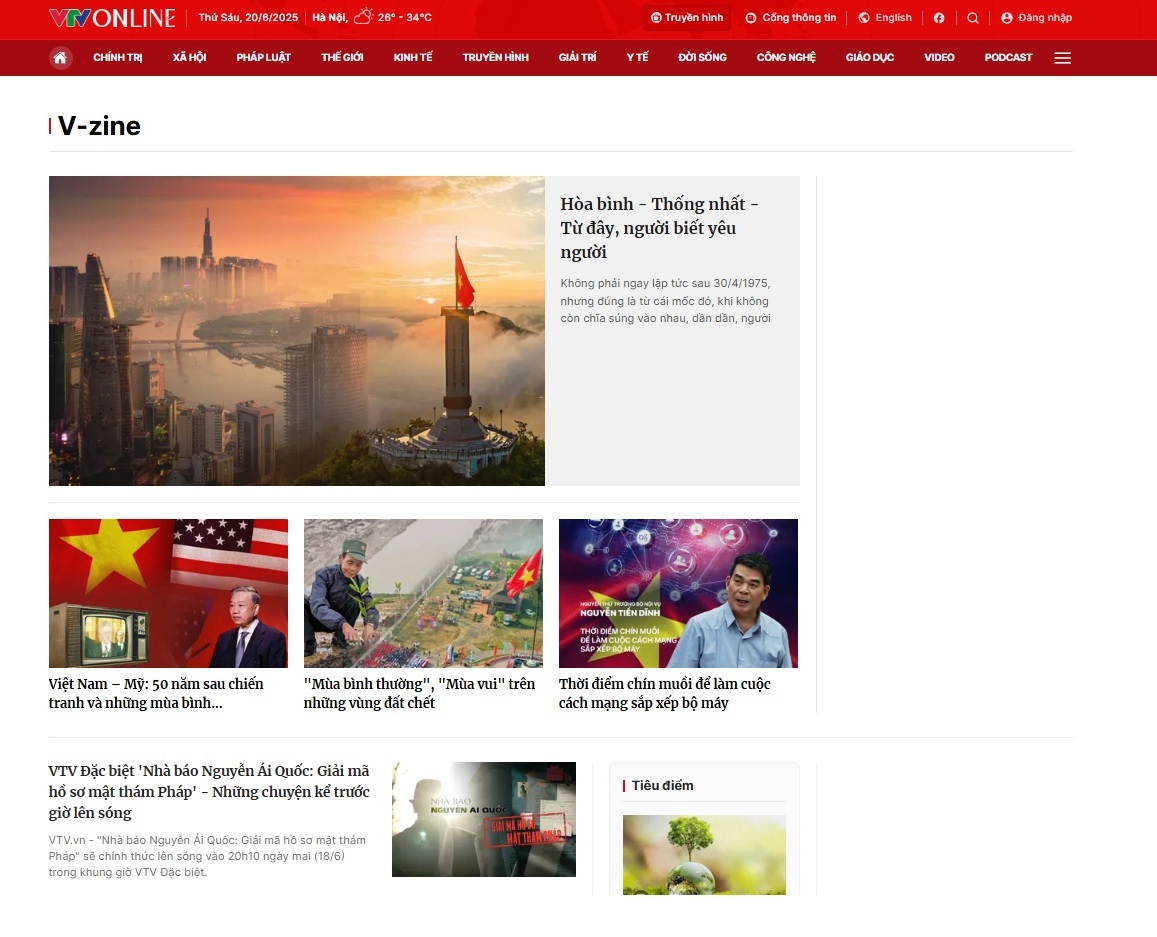Click the weather cloud icon
This screenshot has height=937, width=1157.
(x=363, y=17)
